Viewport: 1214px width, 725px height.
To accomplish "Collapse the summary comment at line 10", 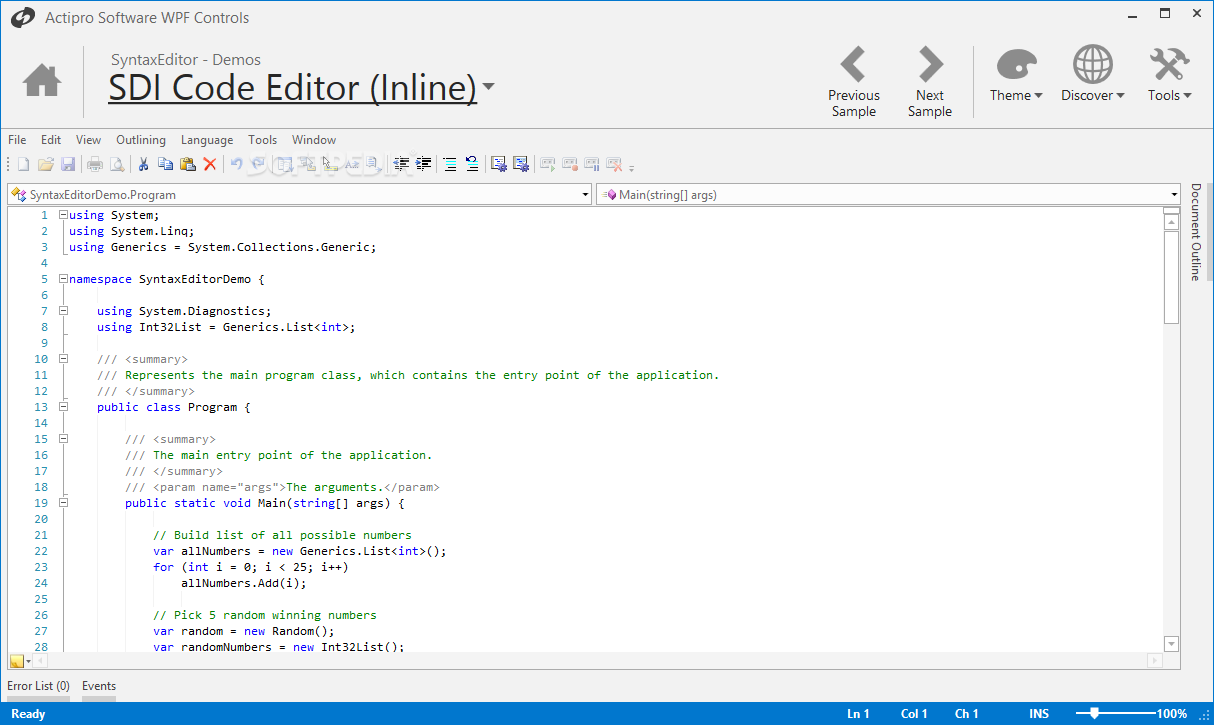I will 63,359.
